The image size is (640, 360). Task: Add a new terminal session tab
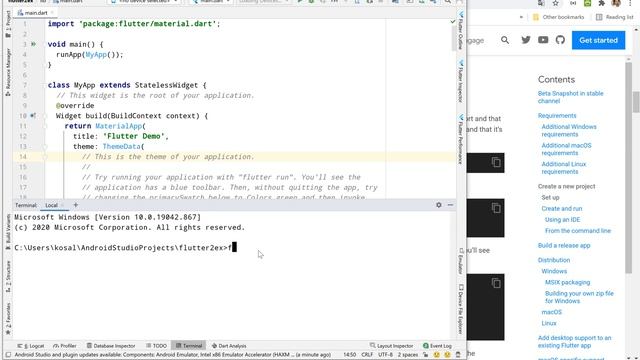[76, 205]
